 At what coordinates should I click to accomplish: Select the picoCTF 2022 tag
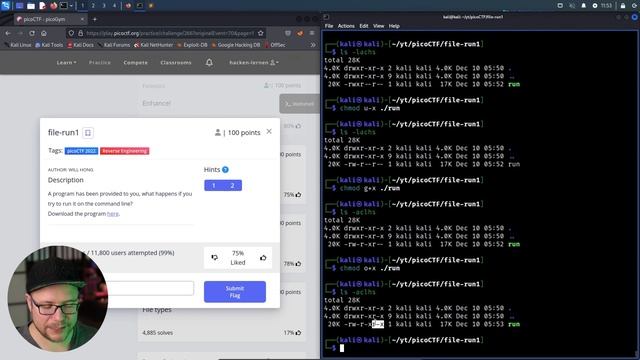81,151
